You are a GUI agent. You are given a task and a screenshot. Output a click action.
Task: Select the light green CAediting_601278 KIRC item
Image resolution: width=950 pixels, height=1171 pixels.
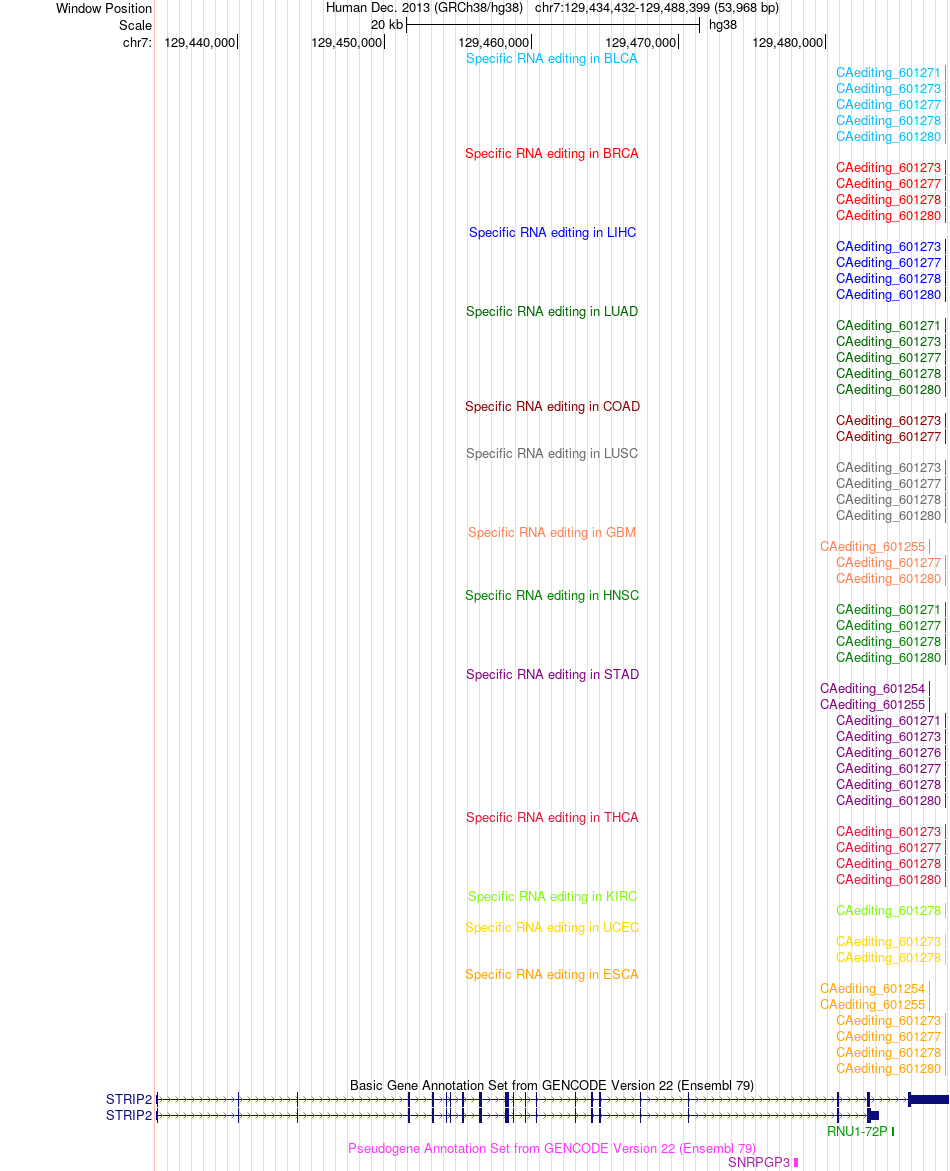(x=888, y=911)
